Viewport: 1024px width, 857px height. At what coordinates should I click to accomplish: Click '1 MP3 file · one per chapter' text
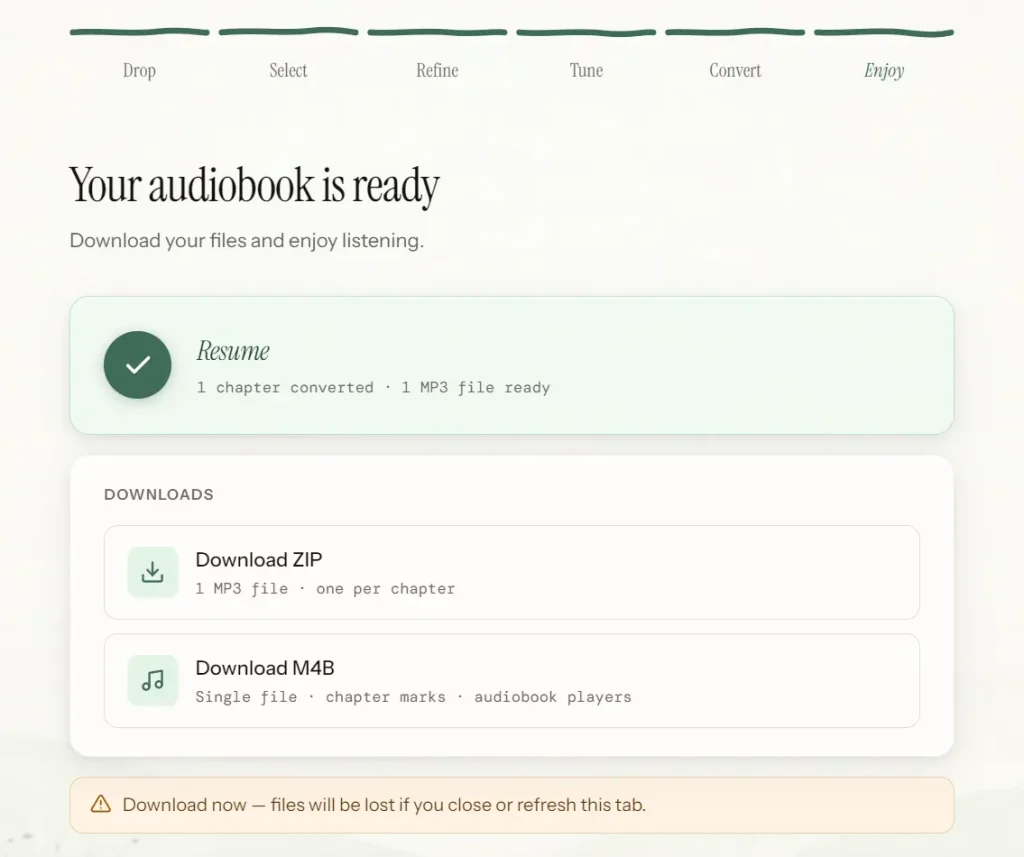click(x=325, y=589)
